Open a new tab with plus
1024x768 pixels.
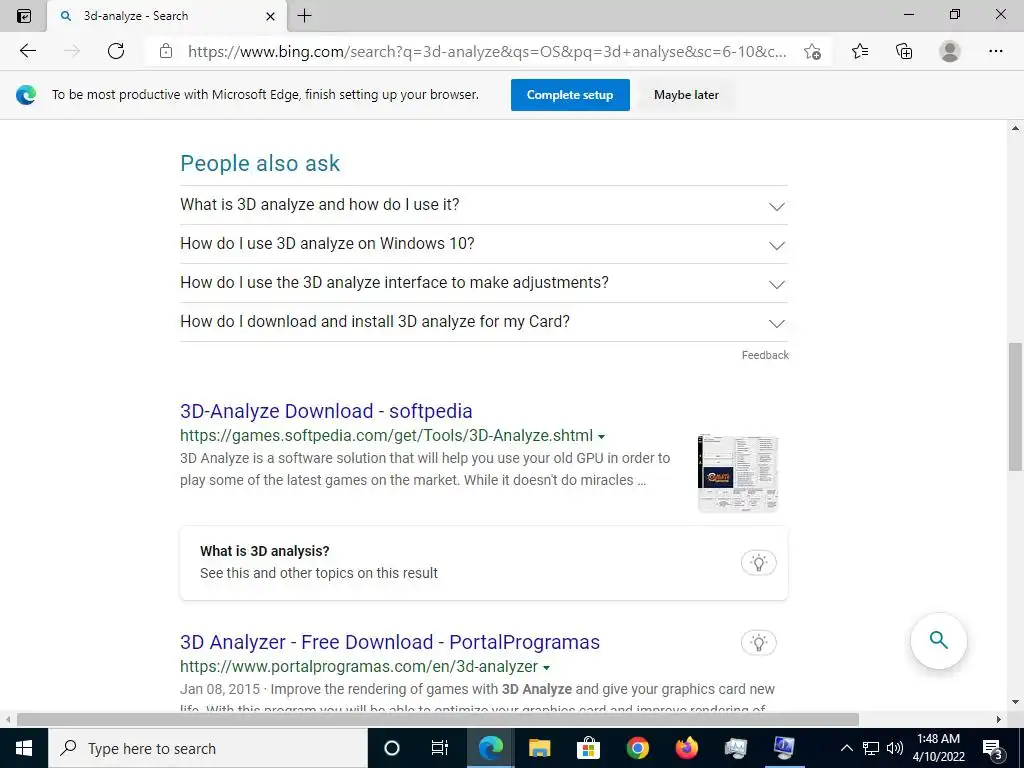click(x=304, y=16)
